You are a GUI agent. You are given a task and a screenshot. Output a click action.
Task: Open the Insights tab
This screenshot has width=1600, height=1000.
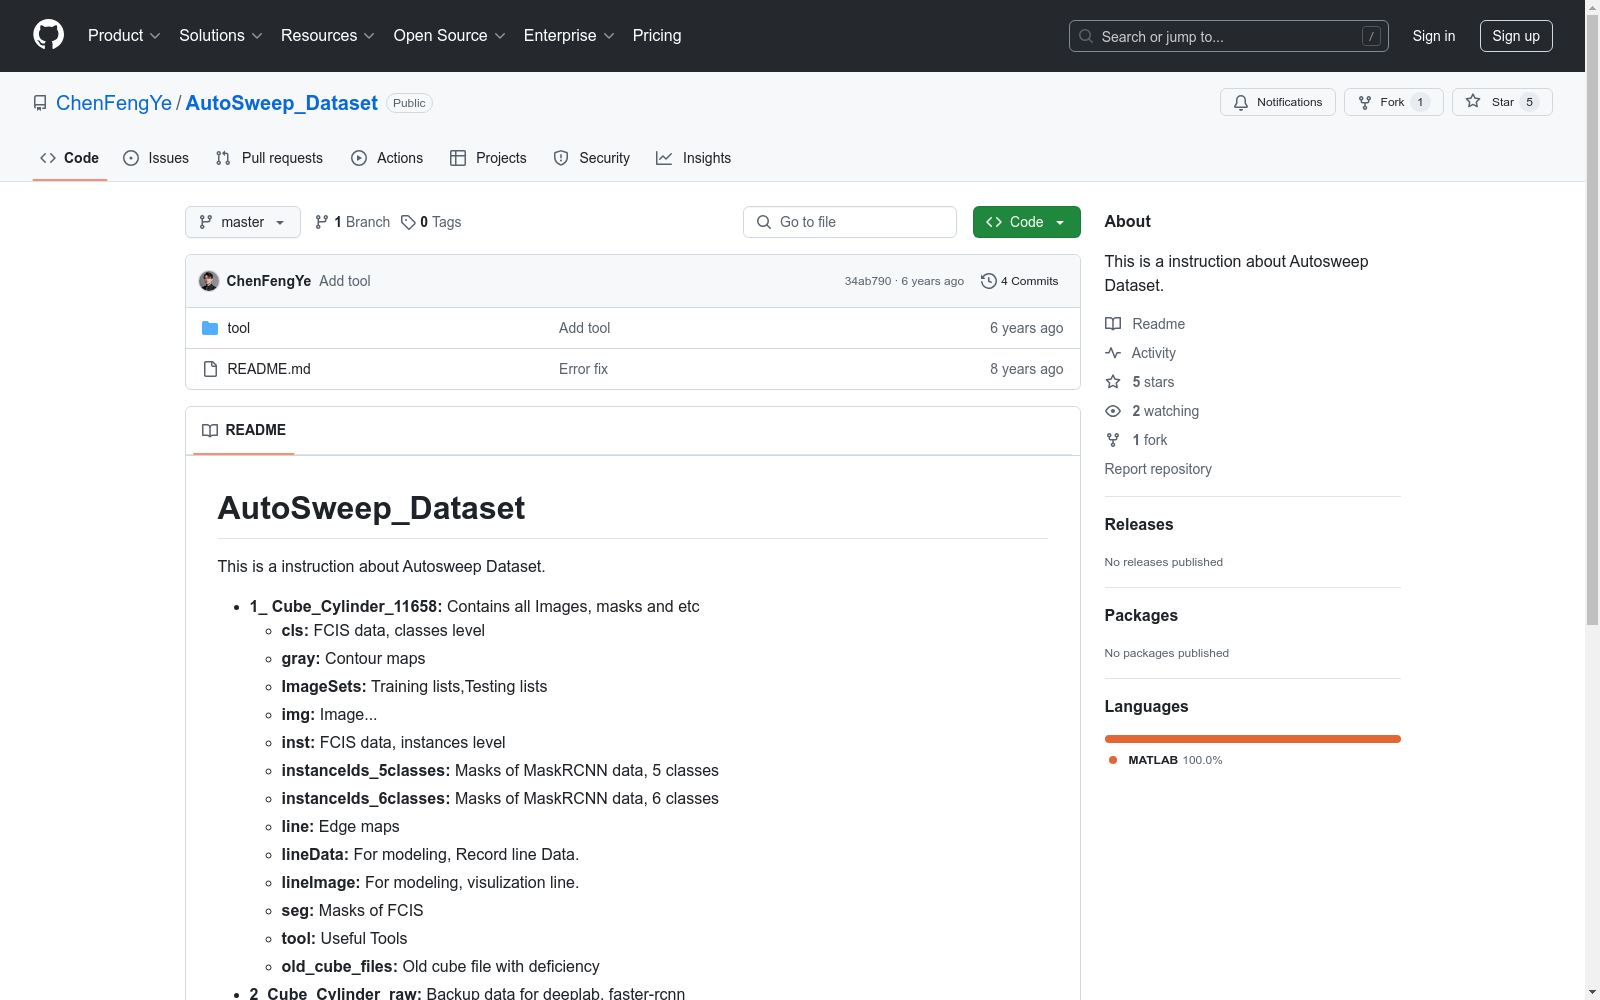click(x=694, y=158)
